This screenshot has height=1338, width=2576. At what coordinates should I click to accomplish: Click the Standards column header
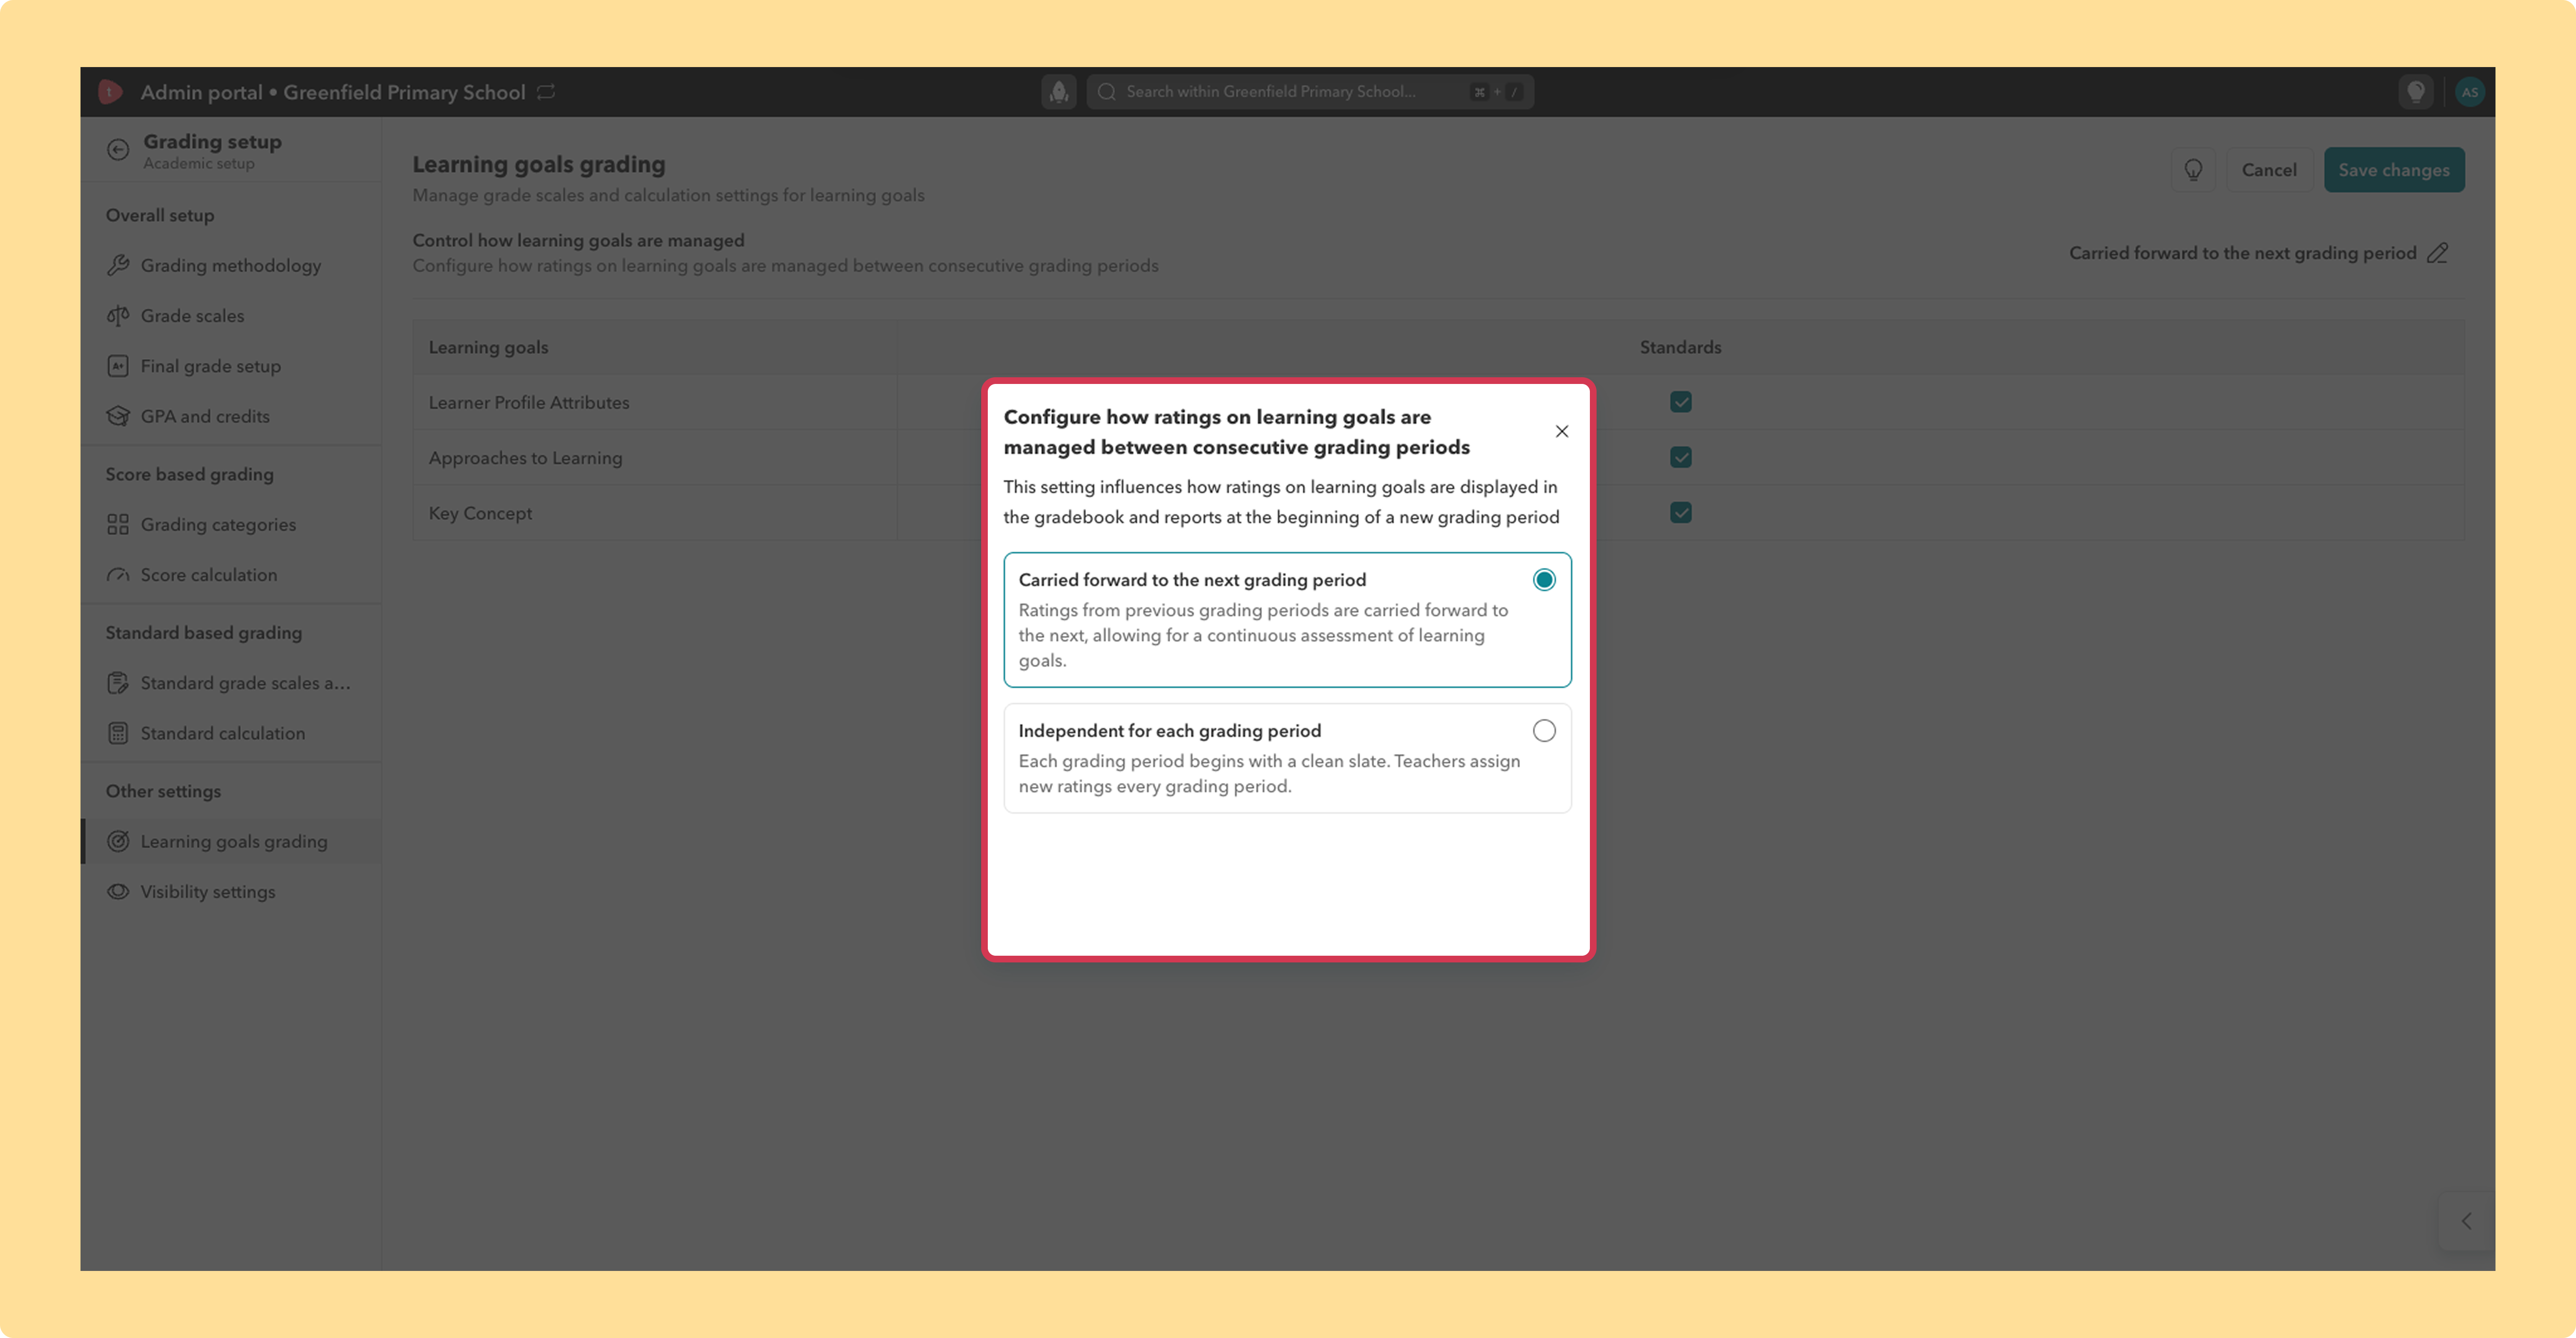pyautogui.click(x=1680, y=347)
